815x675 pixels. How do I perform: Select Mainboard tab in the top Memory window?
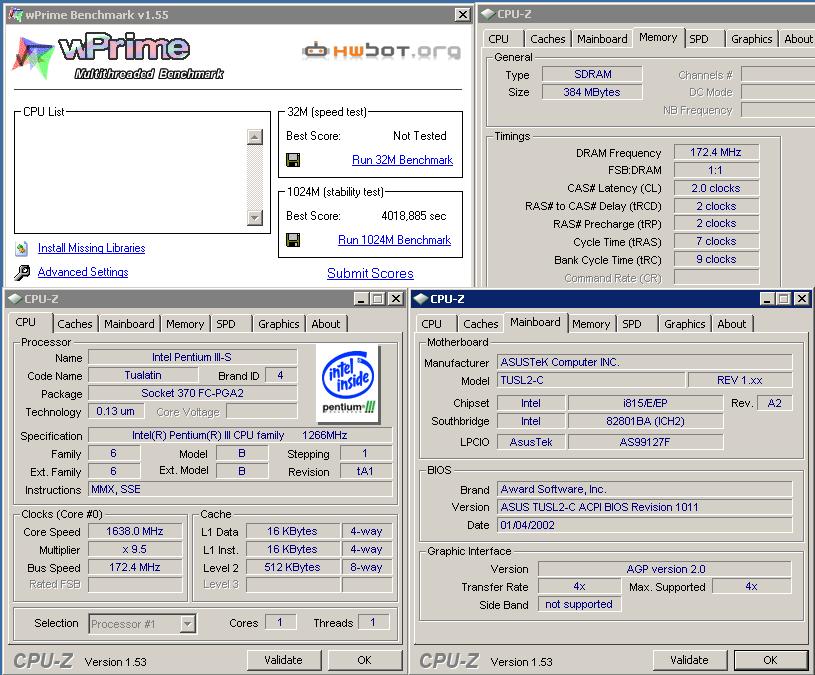click(602, 39)
